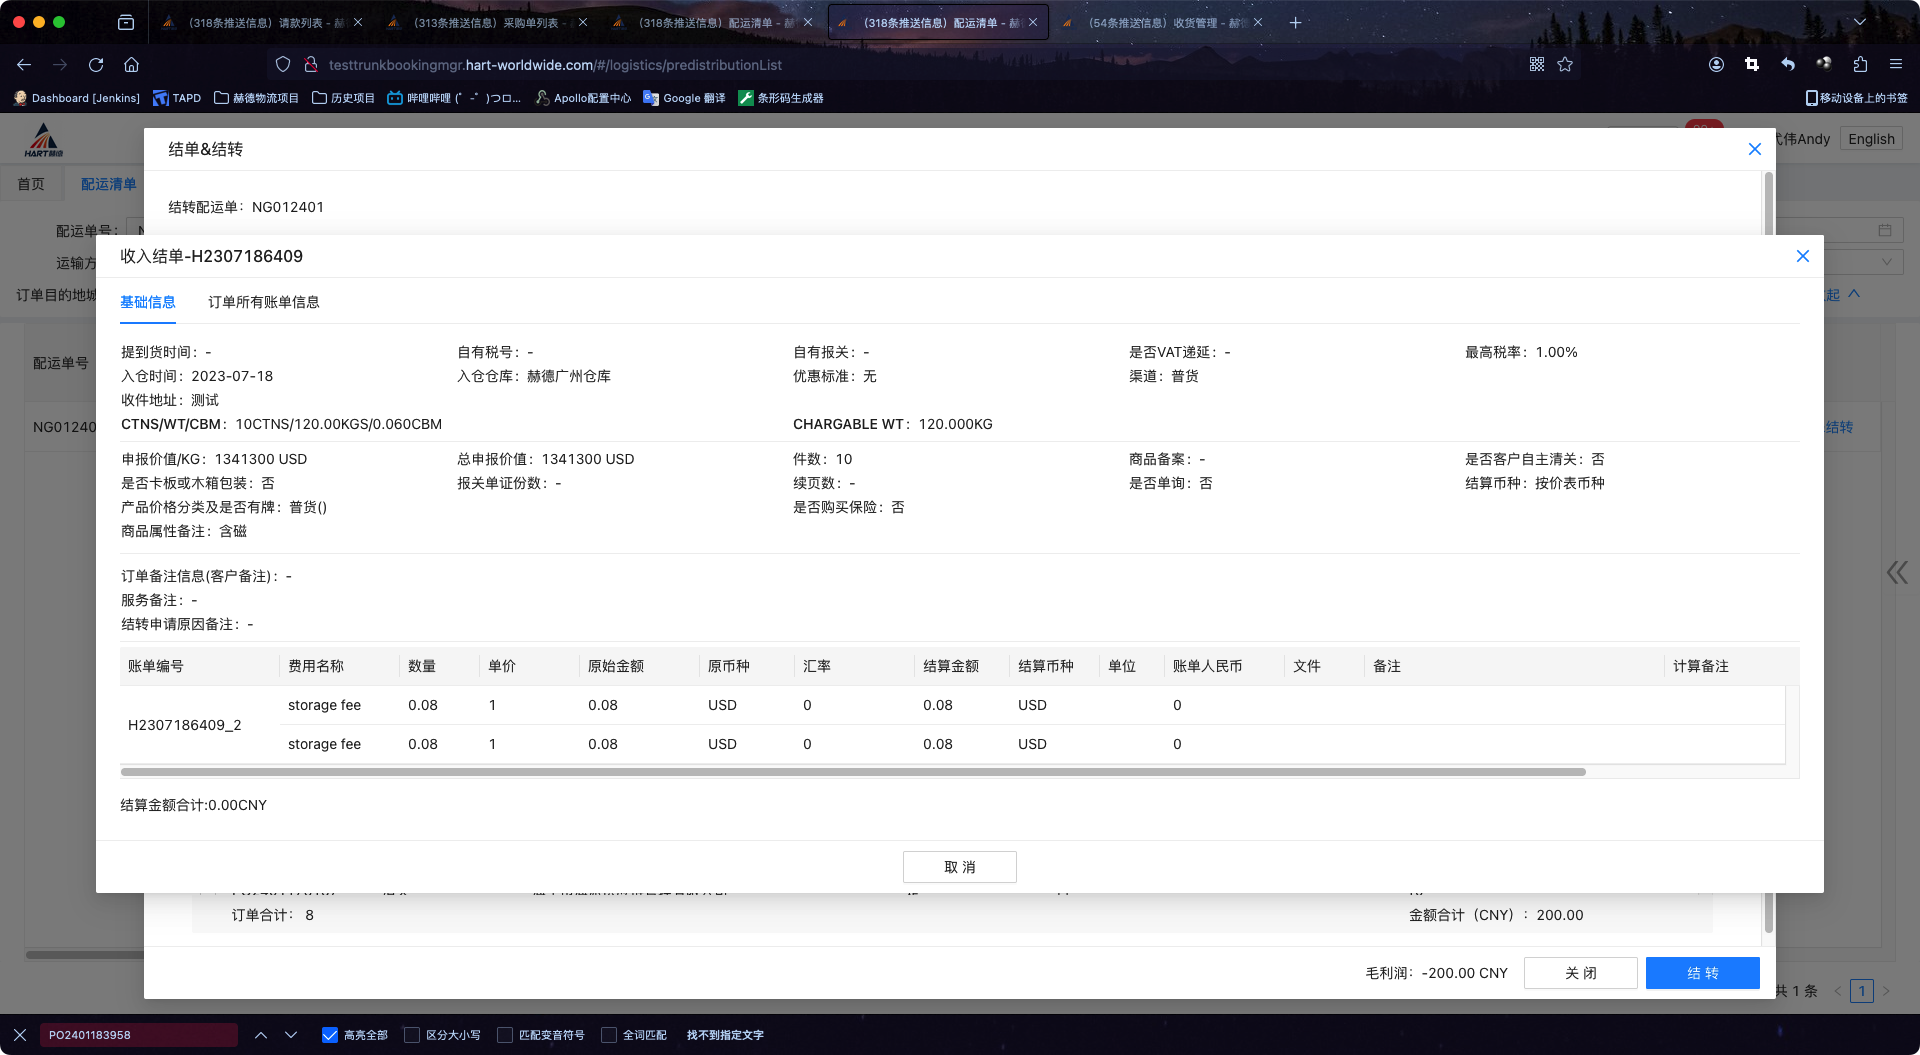This screenshot has width=1920, height=1055.
Task: Click the double-chevron collapse panel icon
Action: tap(1896, 572)
